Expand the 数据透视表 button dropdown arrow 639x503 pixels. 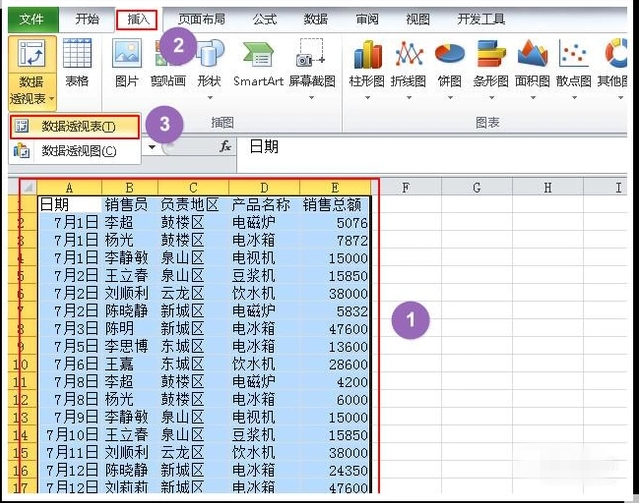(51, 99)
